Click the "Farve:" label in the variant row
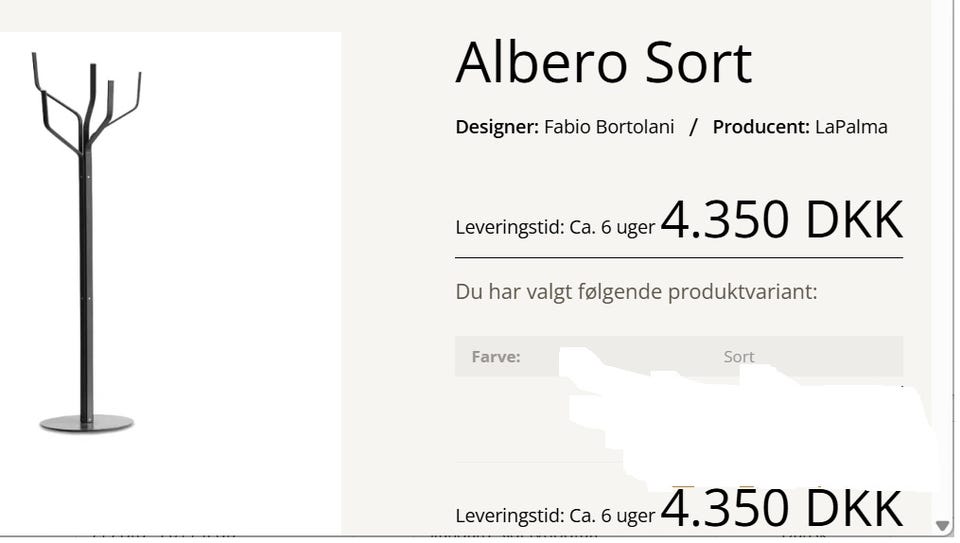Viewport: 960px width, 543px height. click(496, 357)
